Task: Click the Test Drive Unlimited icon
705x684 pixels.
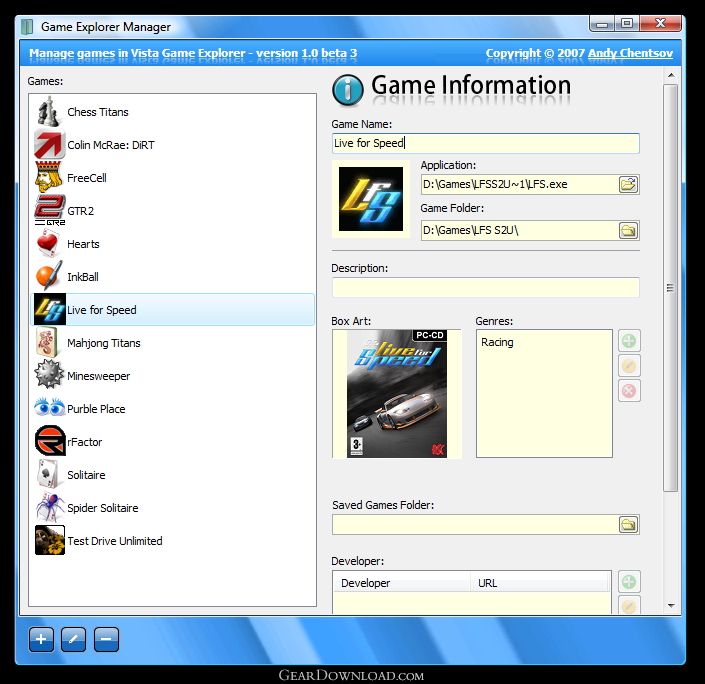Action: (49, 540)
